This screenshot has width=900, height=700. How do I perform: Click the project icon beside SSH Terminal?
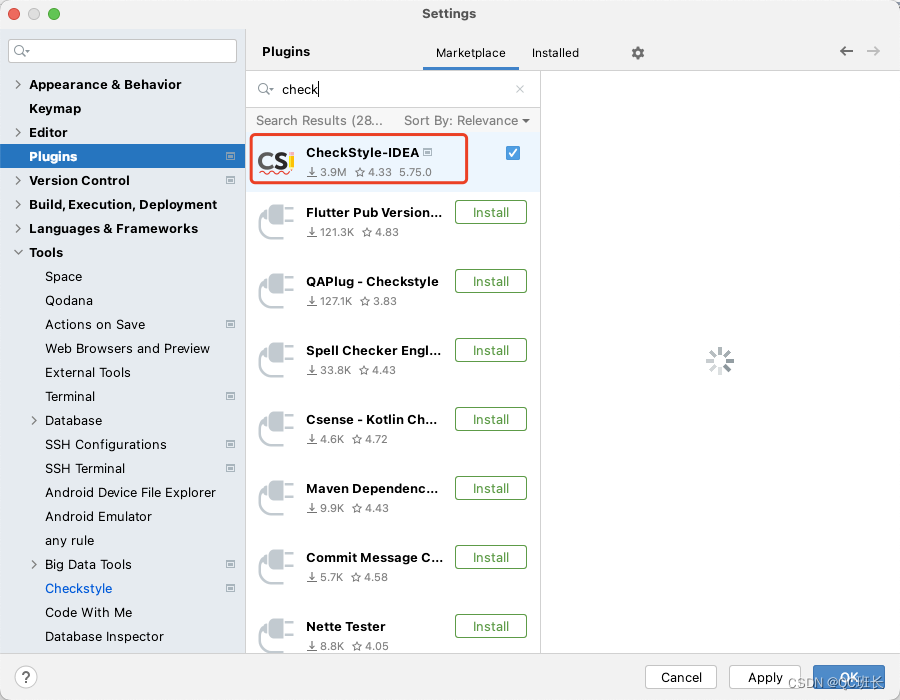[230, 469]
